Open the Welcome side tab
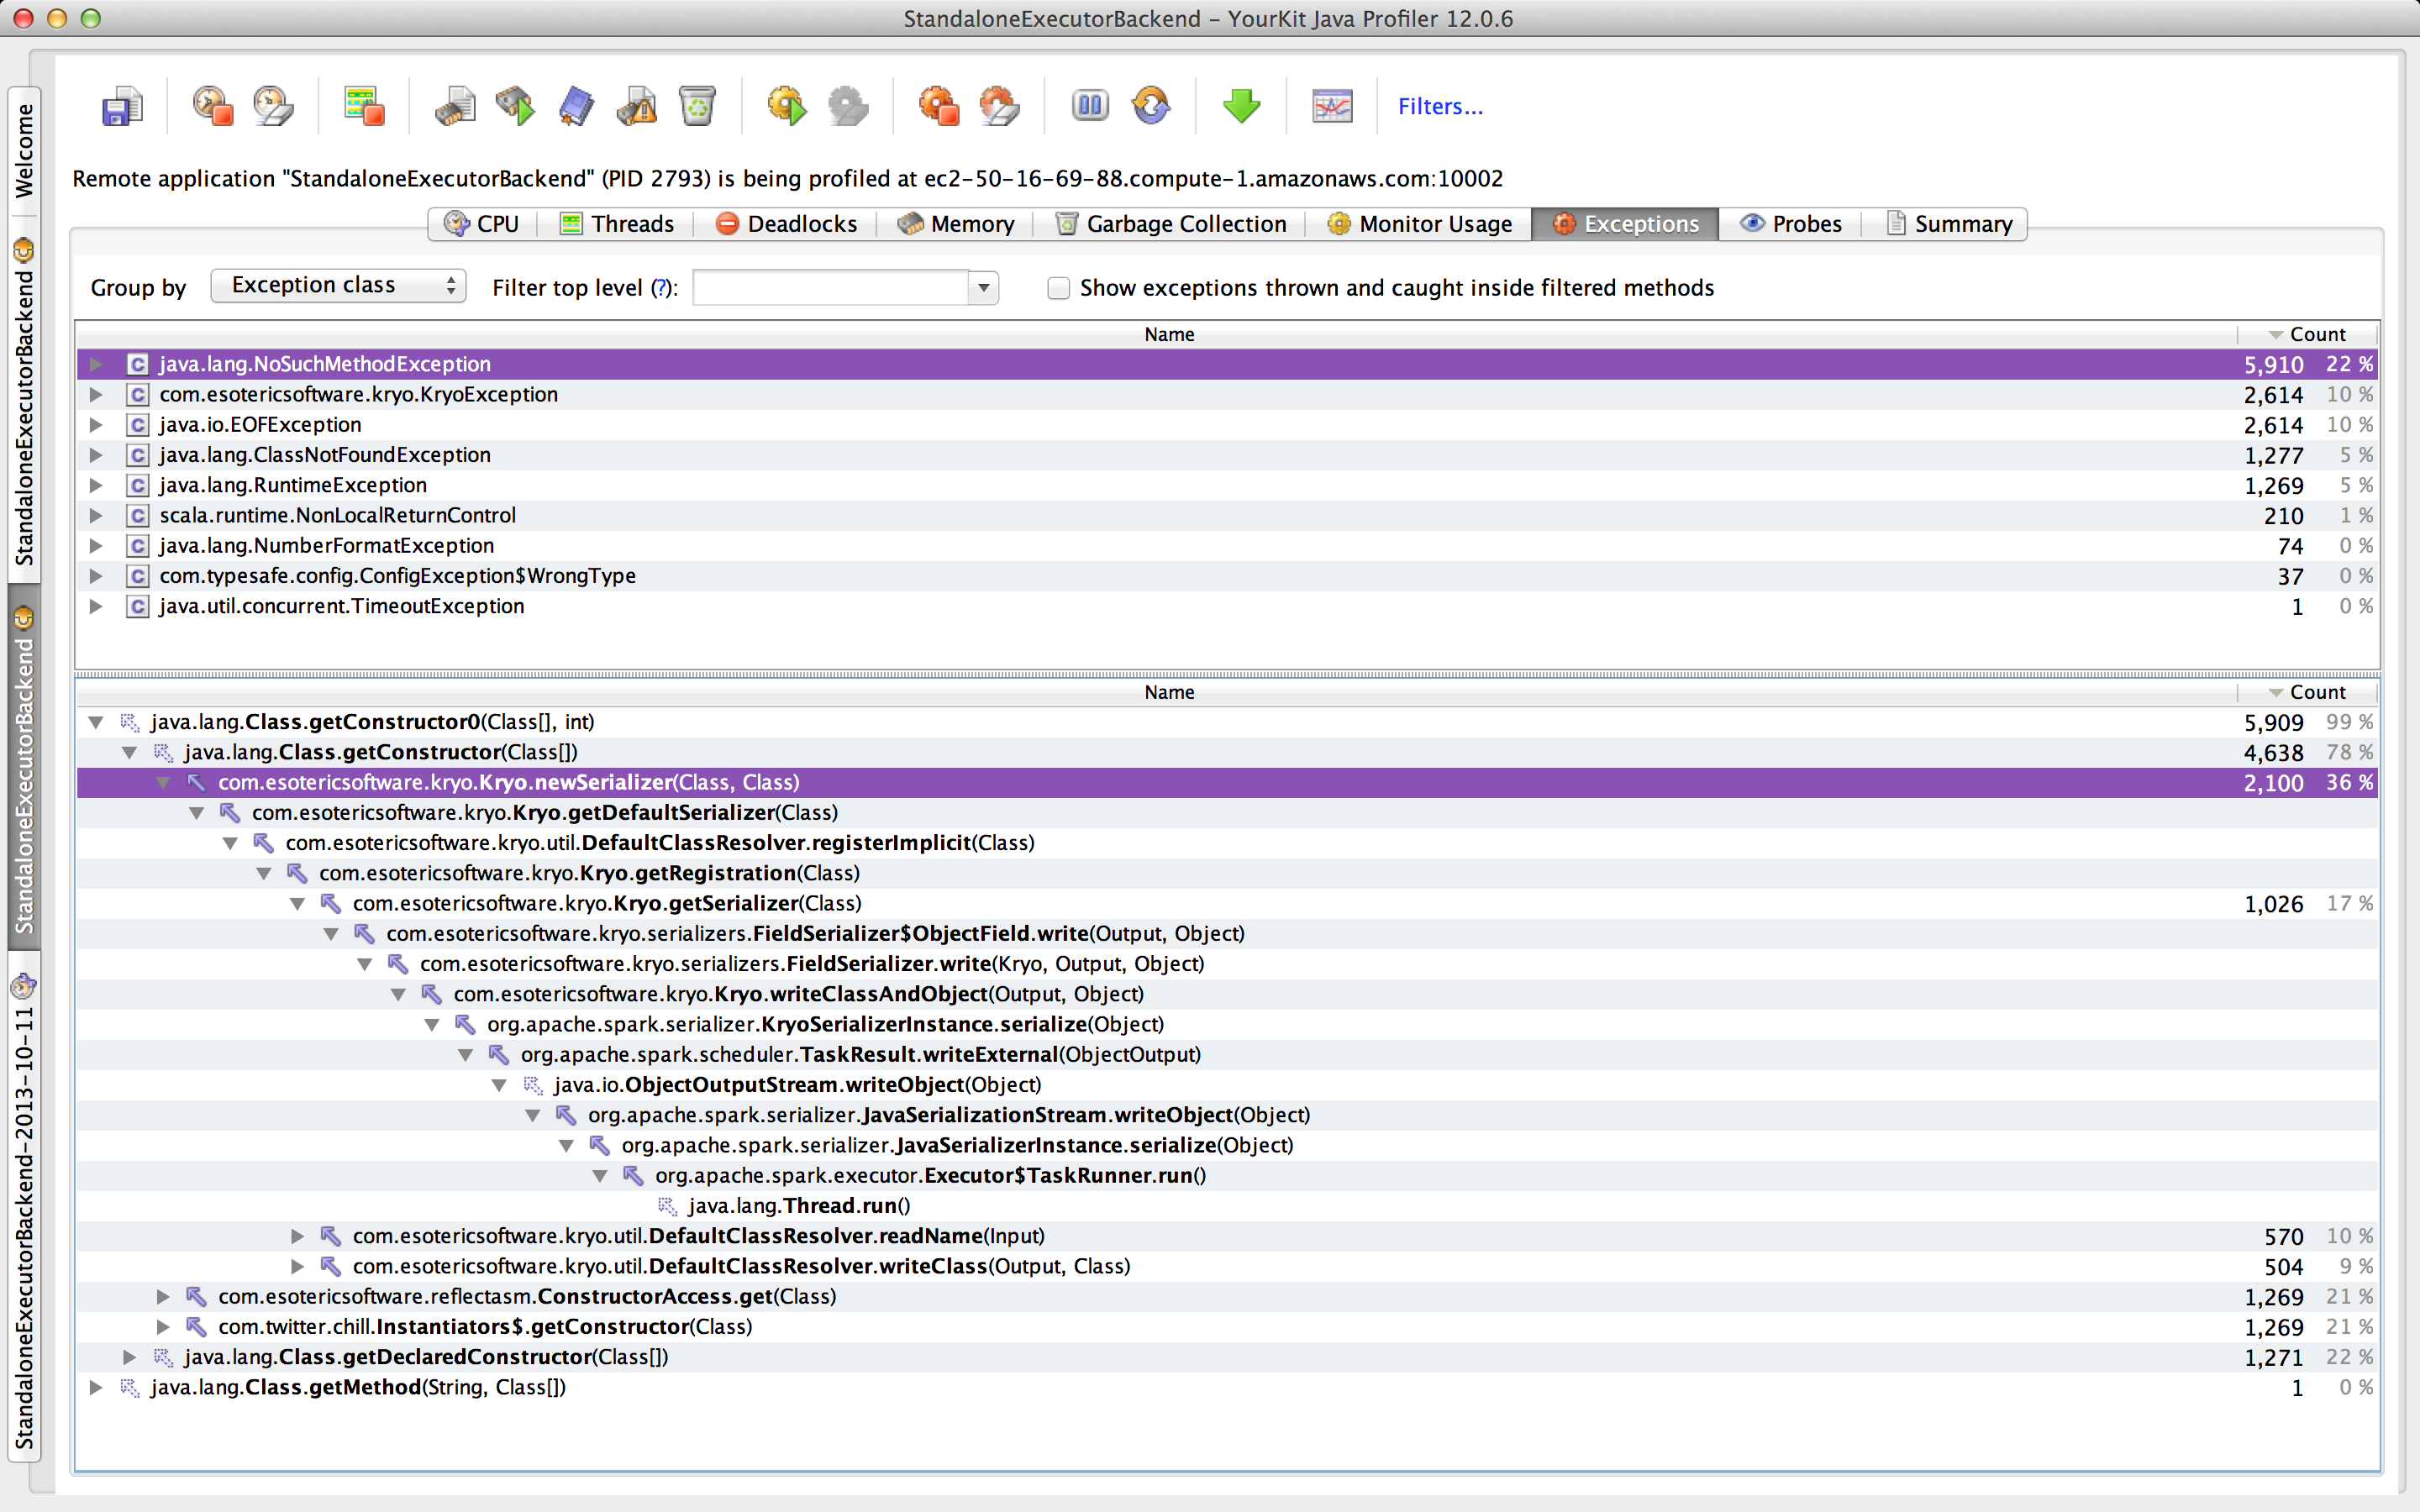This screenshot has width=2420, height=1512. [24, 150]
